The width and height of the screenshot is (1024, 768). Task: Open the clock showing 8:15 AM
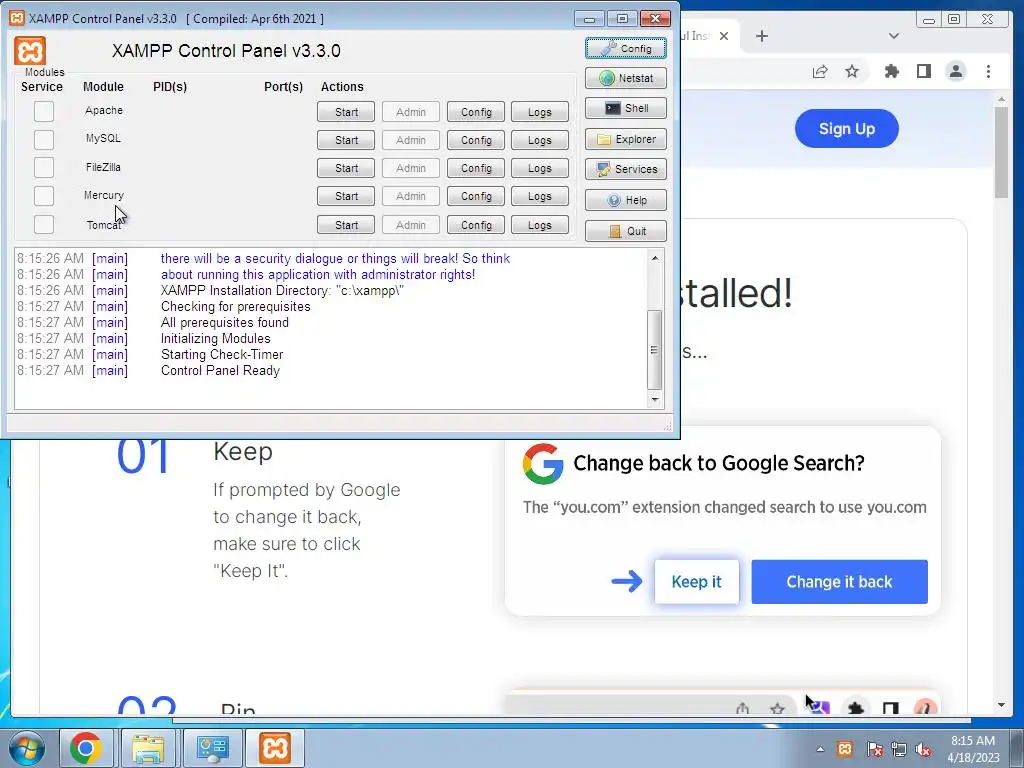973,748
